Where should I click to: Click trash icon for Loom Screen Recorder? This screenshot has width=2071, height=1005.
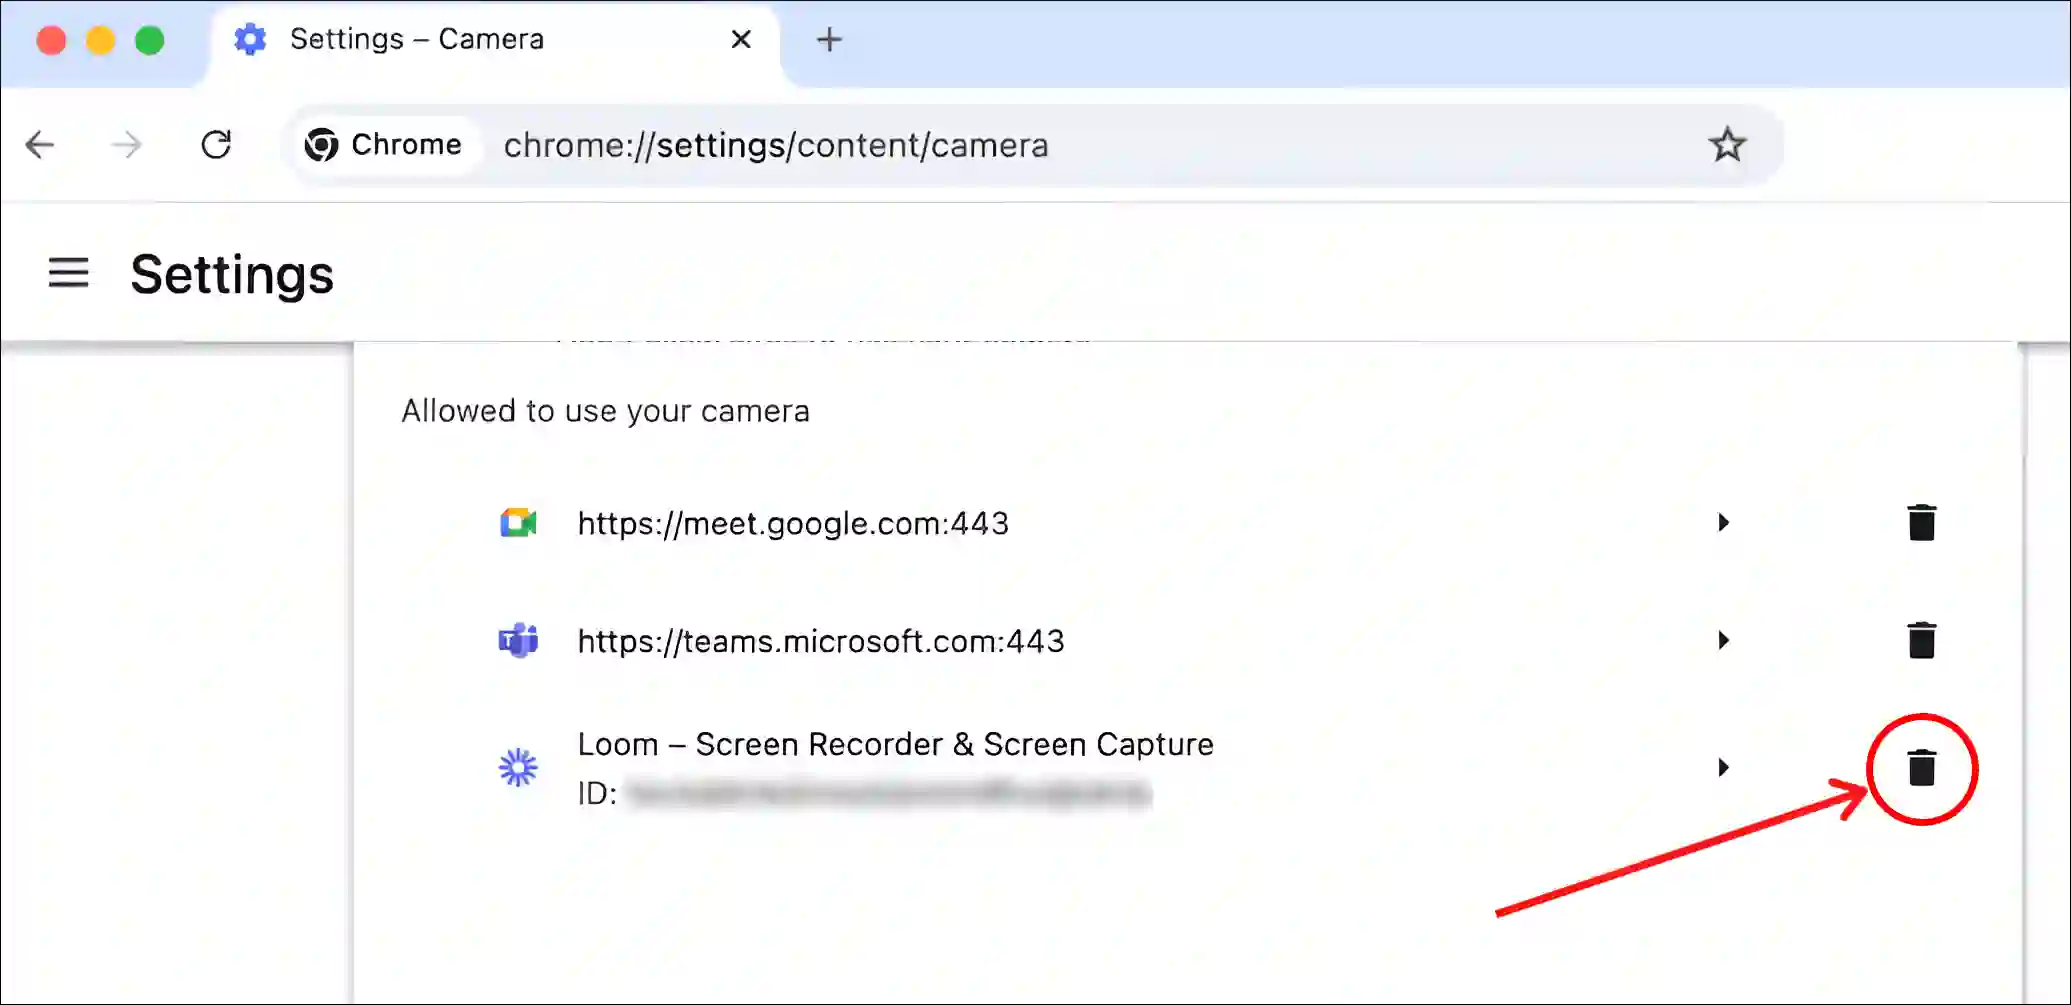[1921, 768]
